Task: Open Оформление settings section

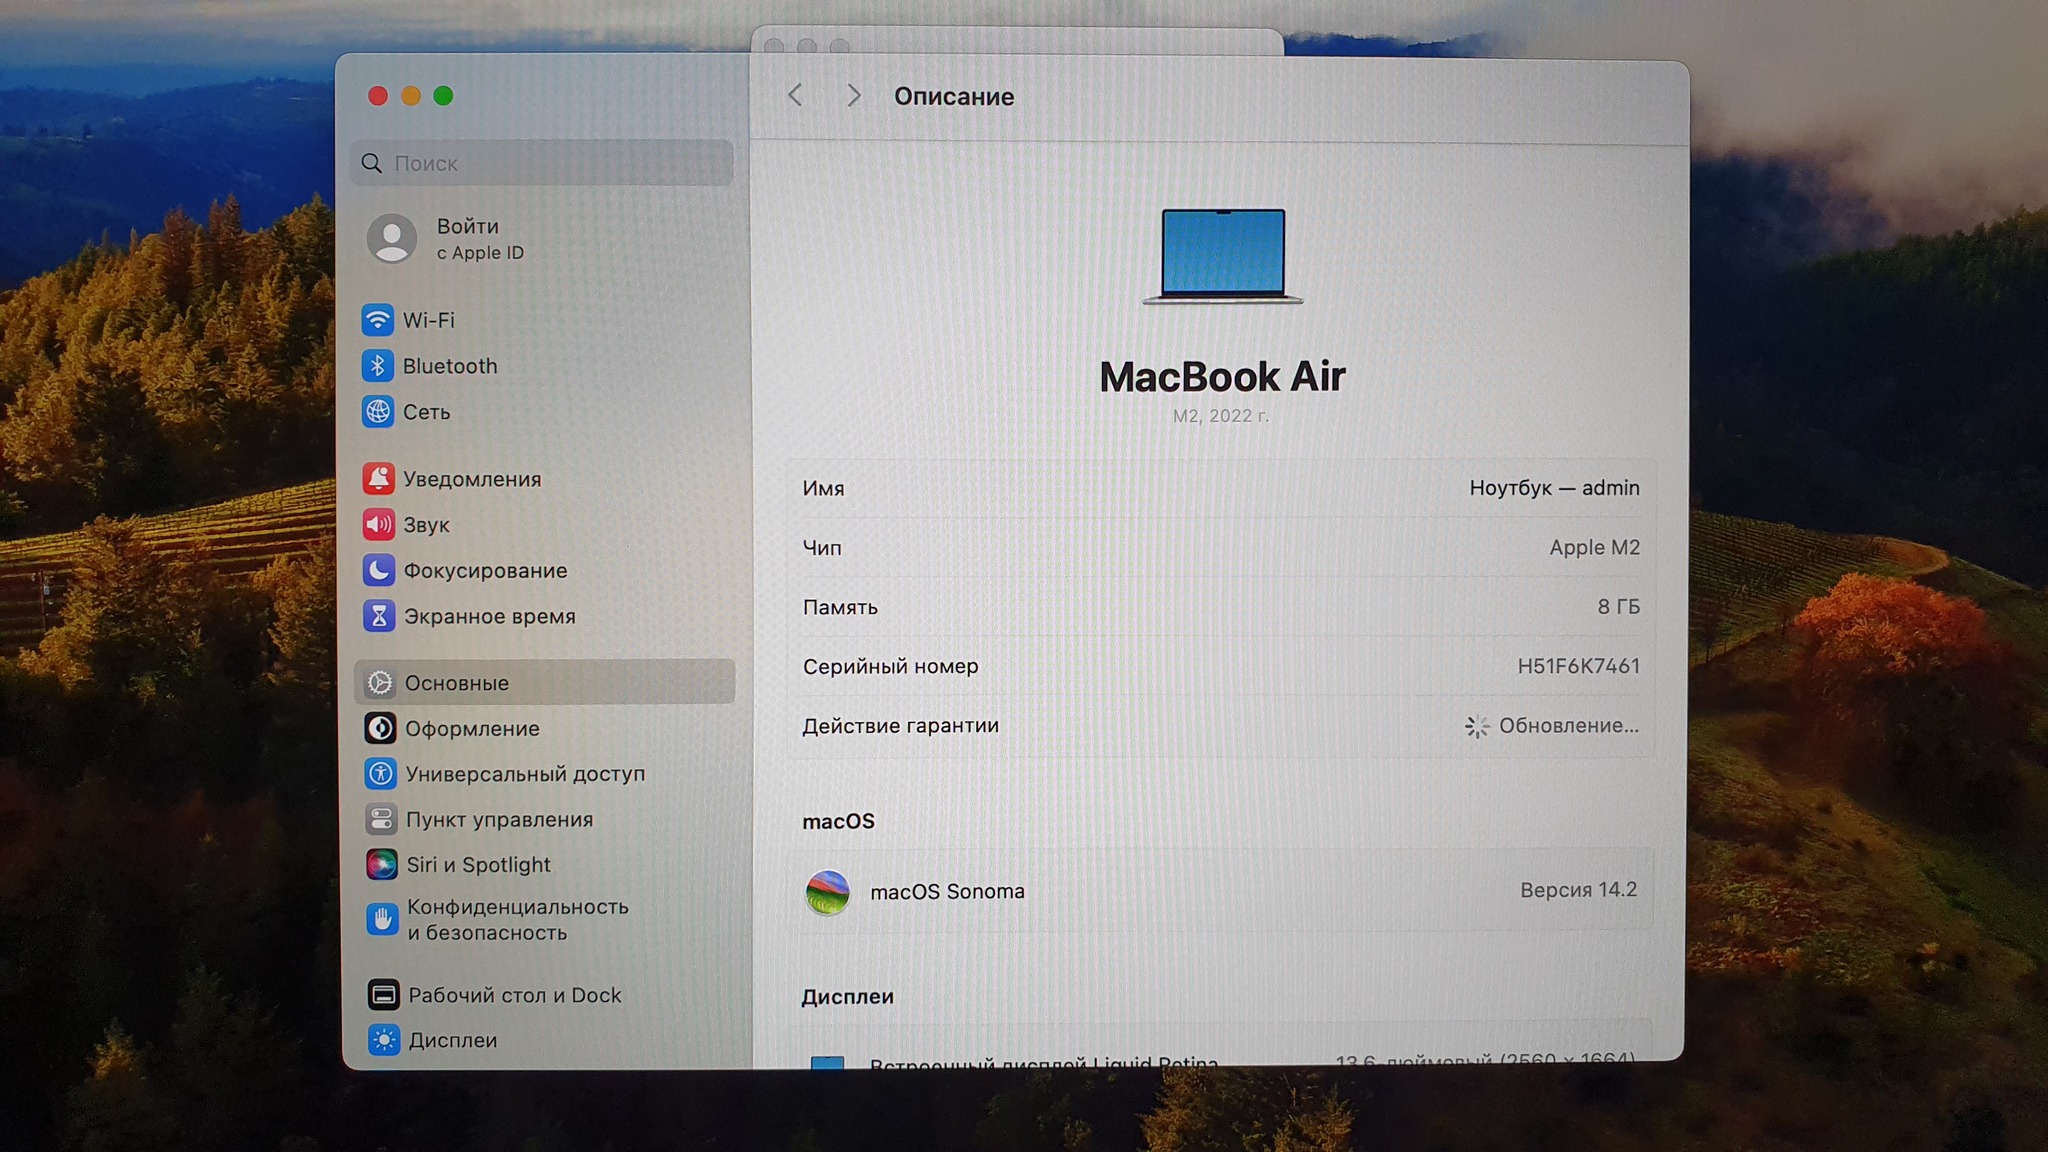Action: 472,729
